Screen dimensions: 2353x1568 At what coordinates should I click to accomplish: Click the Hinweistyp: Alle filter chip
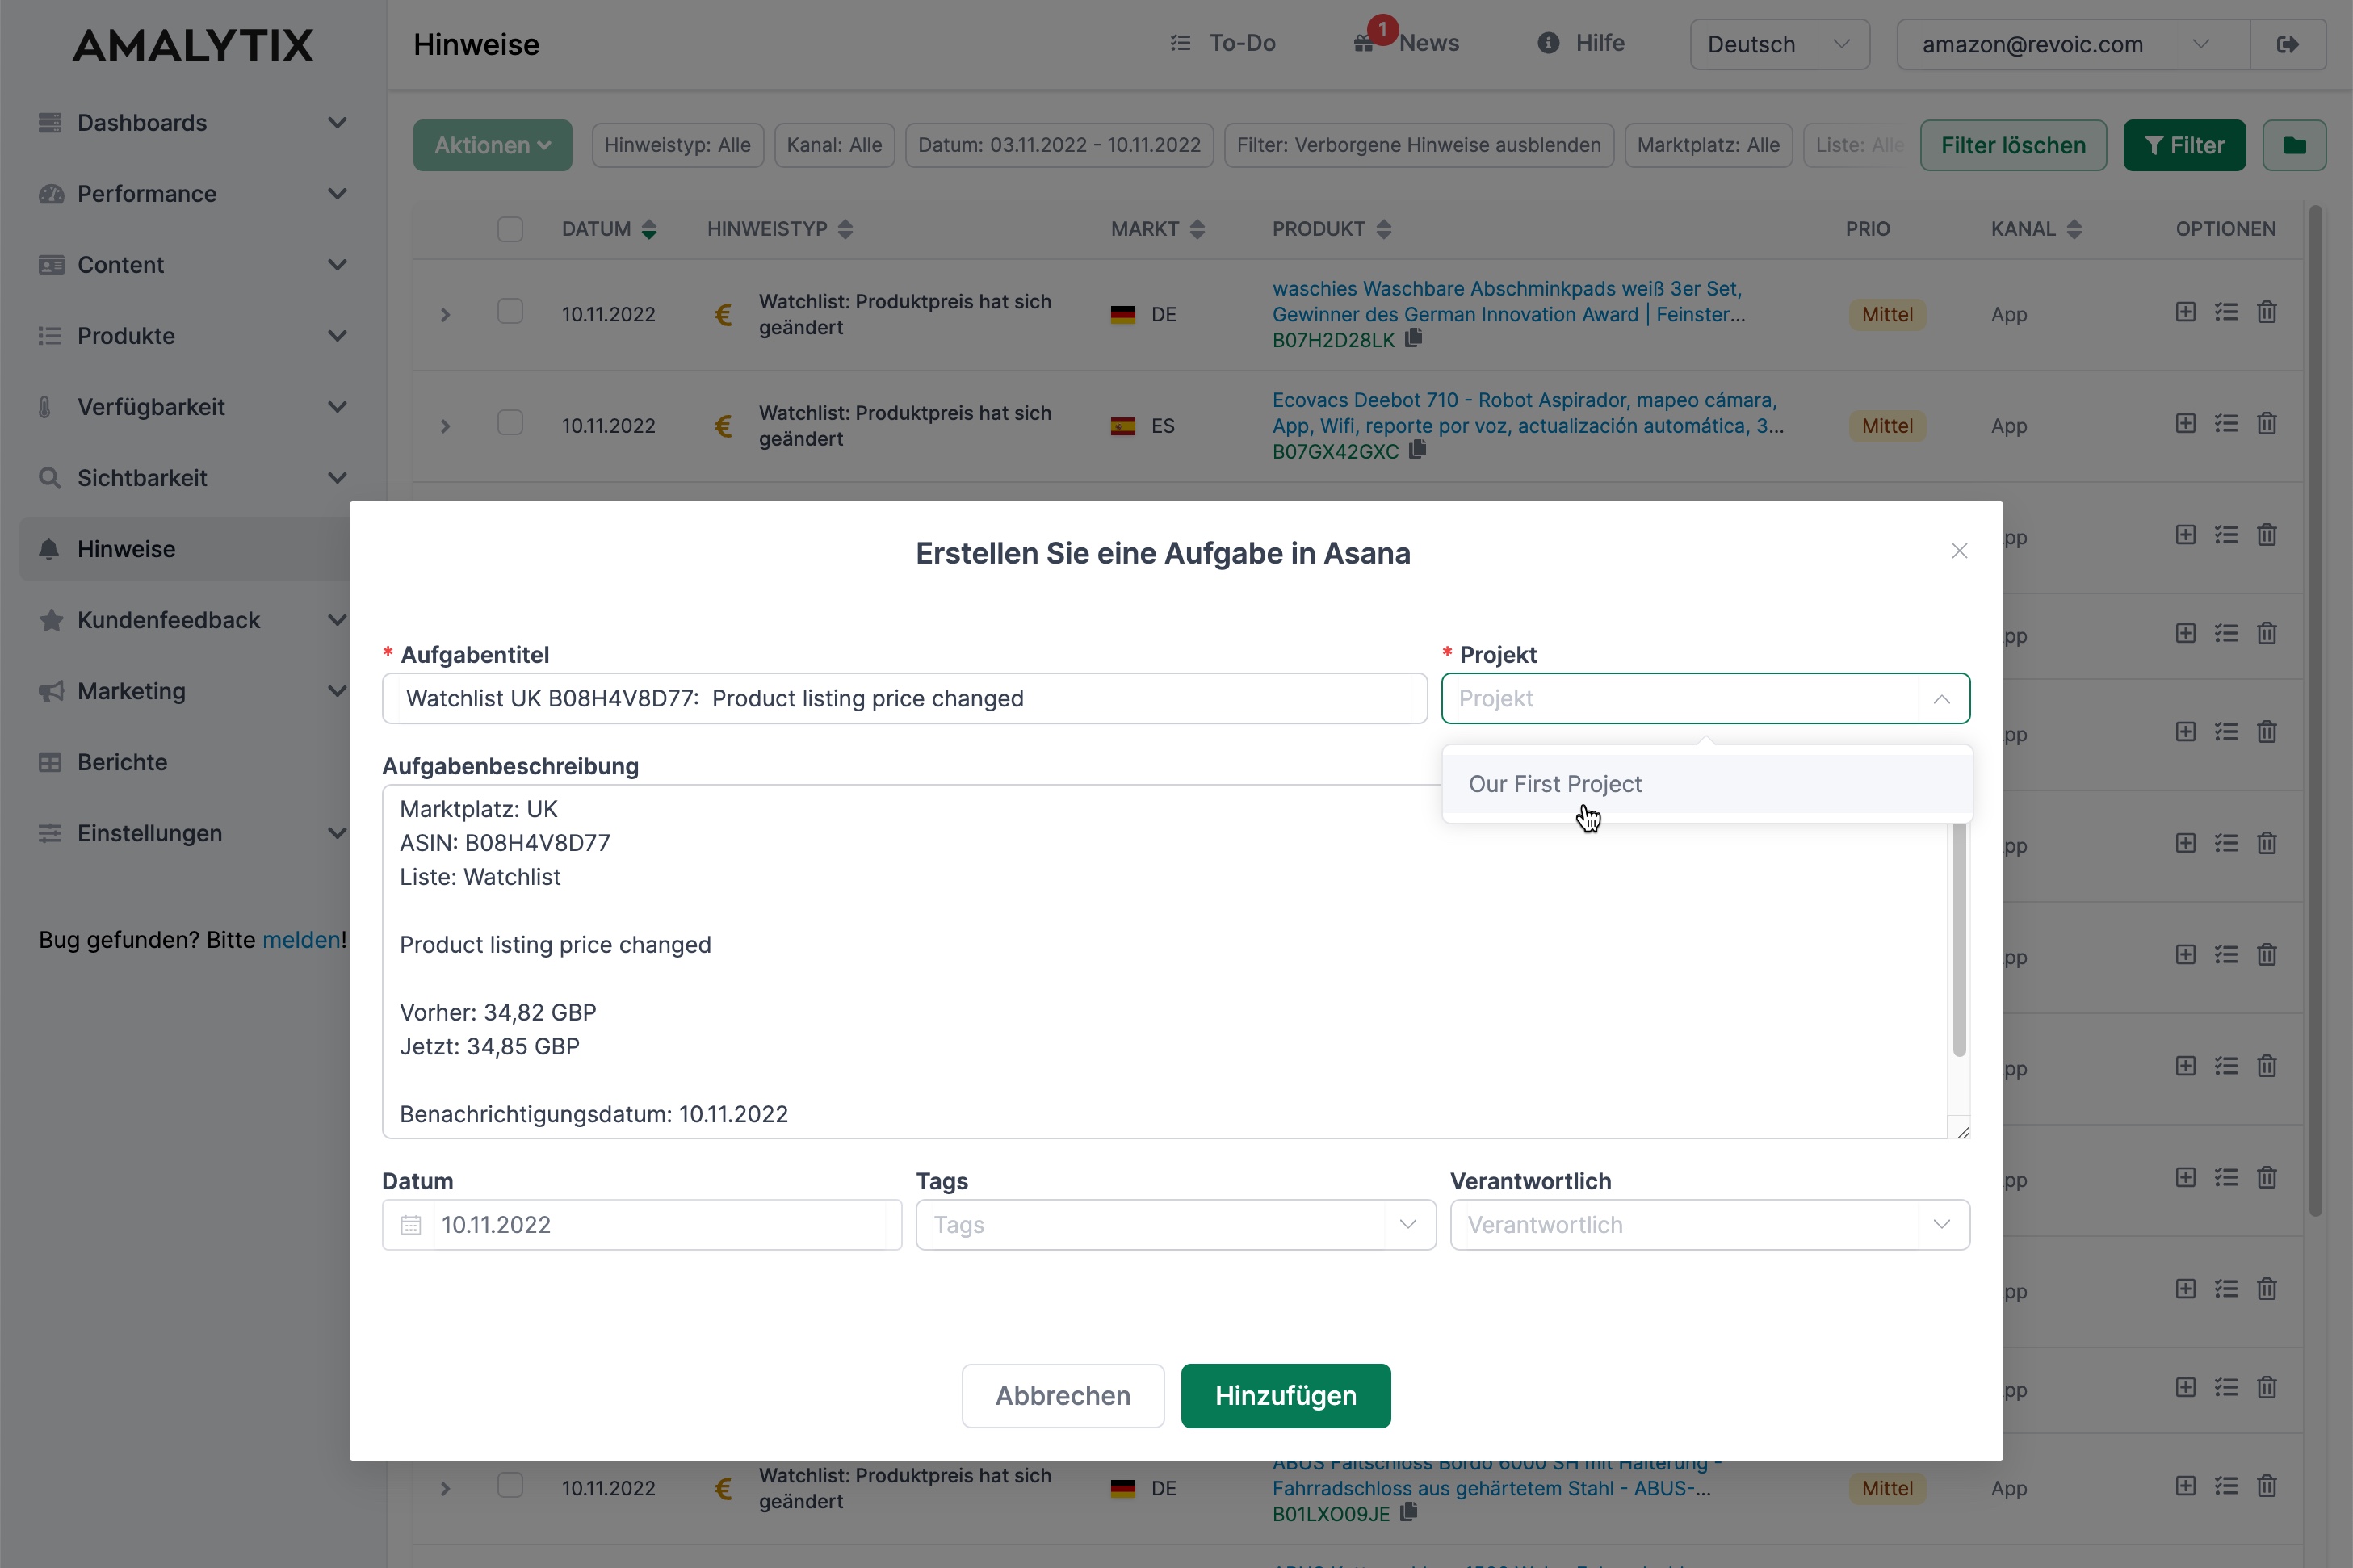tap(677, 145)
